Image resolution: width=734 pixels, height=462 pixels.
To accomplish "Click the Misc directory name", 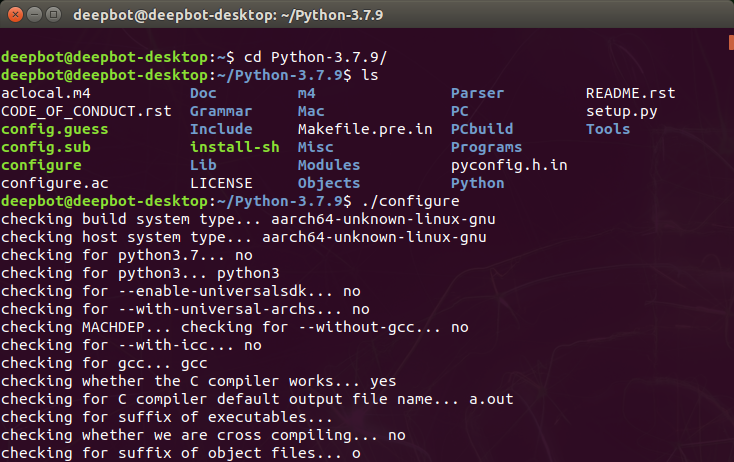I will pyautogui.click(x=316, y=147).
